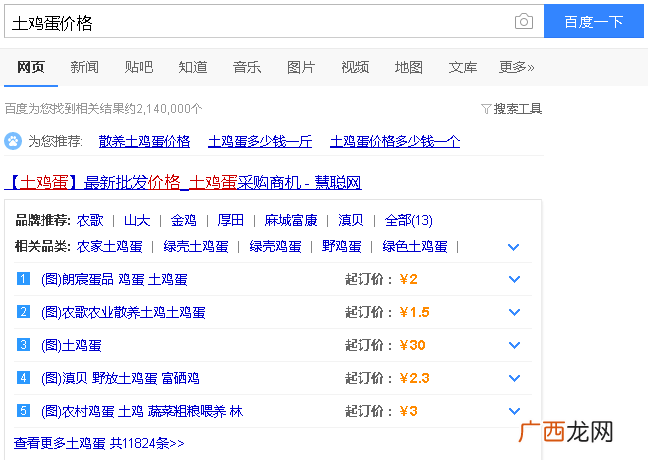Click category link 绿壳鸡蛋
This screenshot has height=460, width=648.
click(x=275, y=247)
